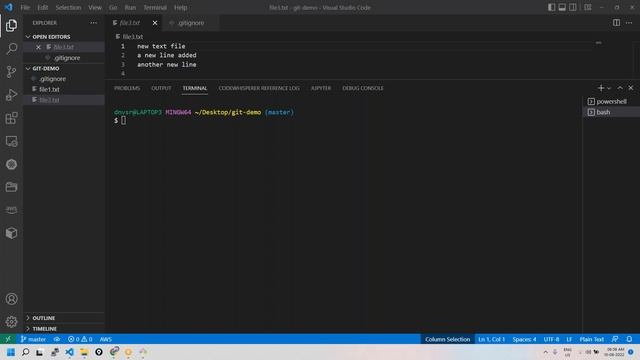Toggle the secondary side bar layout icon
Image resolution: width=640 pixels, height=360 pixels.
pos(573,7)
